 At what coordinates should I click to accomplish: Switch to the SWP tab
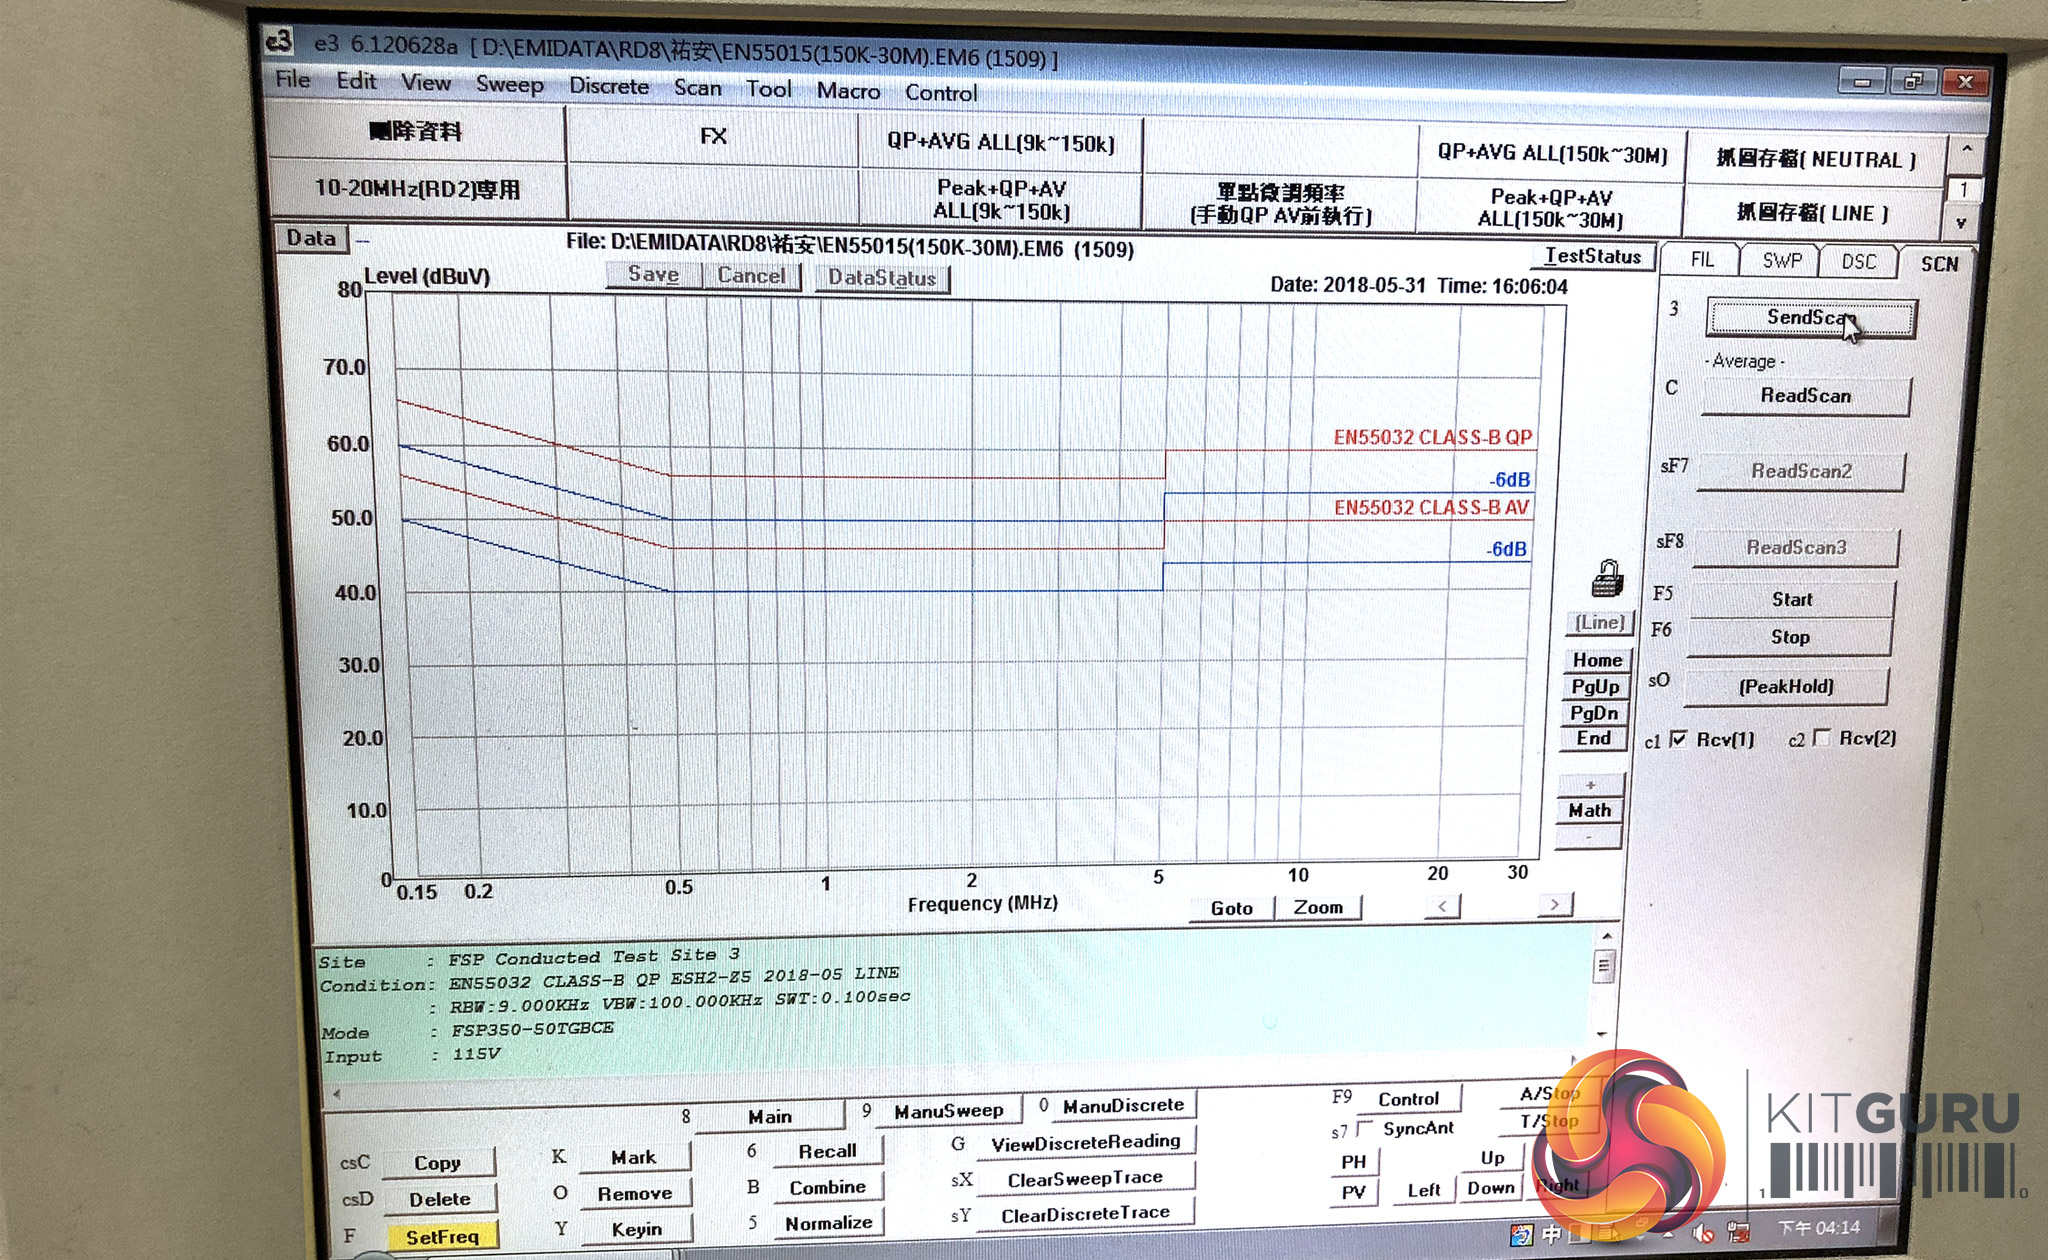[x=1781, y=261]
